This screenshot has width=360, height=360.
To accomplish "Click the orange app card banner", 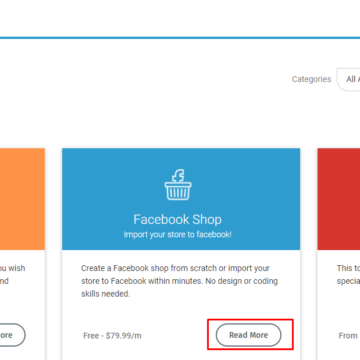I will 22,199.
